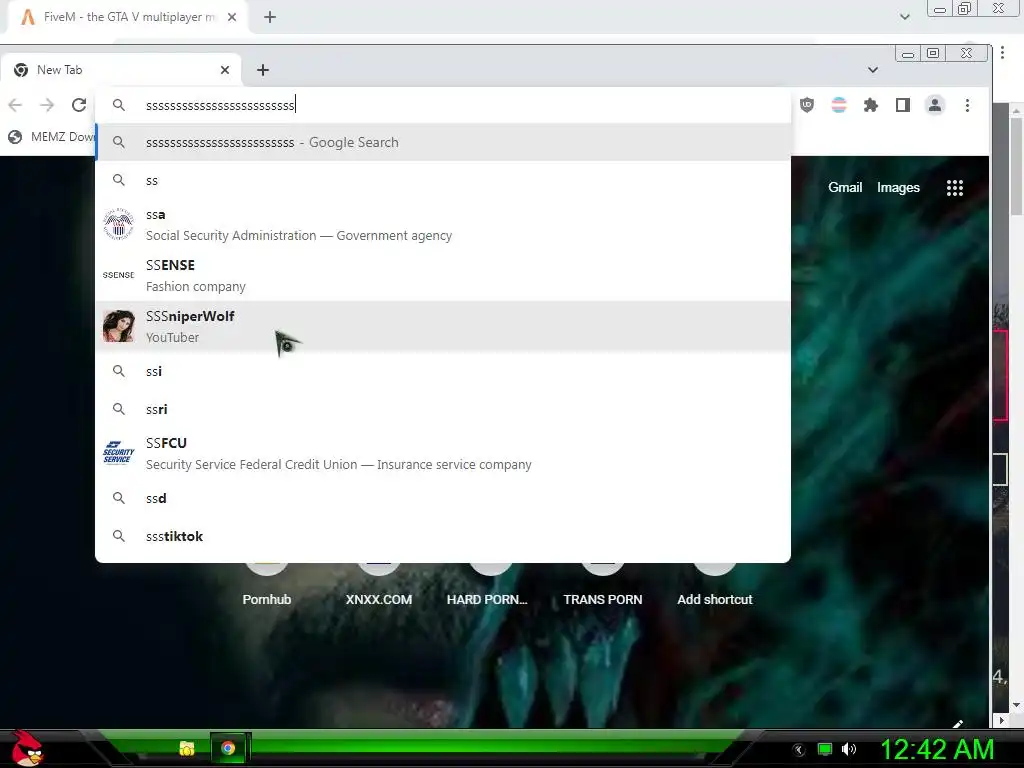Open the Extensions puzzle piece menu
The height and width of the screenshot is (768, 1024).
(x=871, y=105)
